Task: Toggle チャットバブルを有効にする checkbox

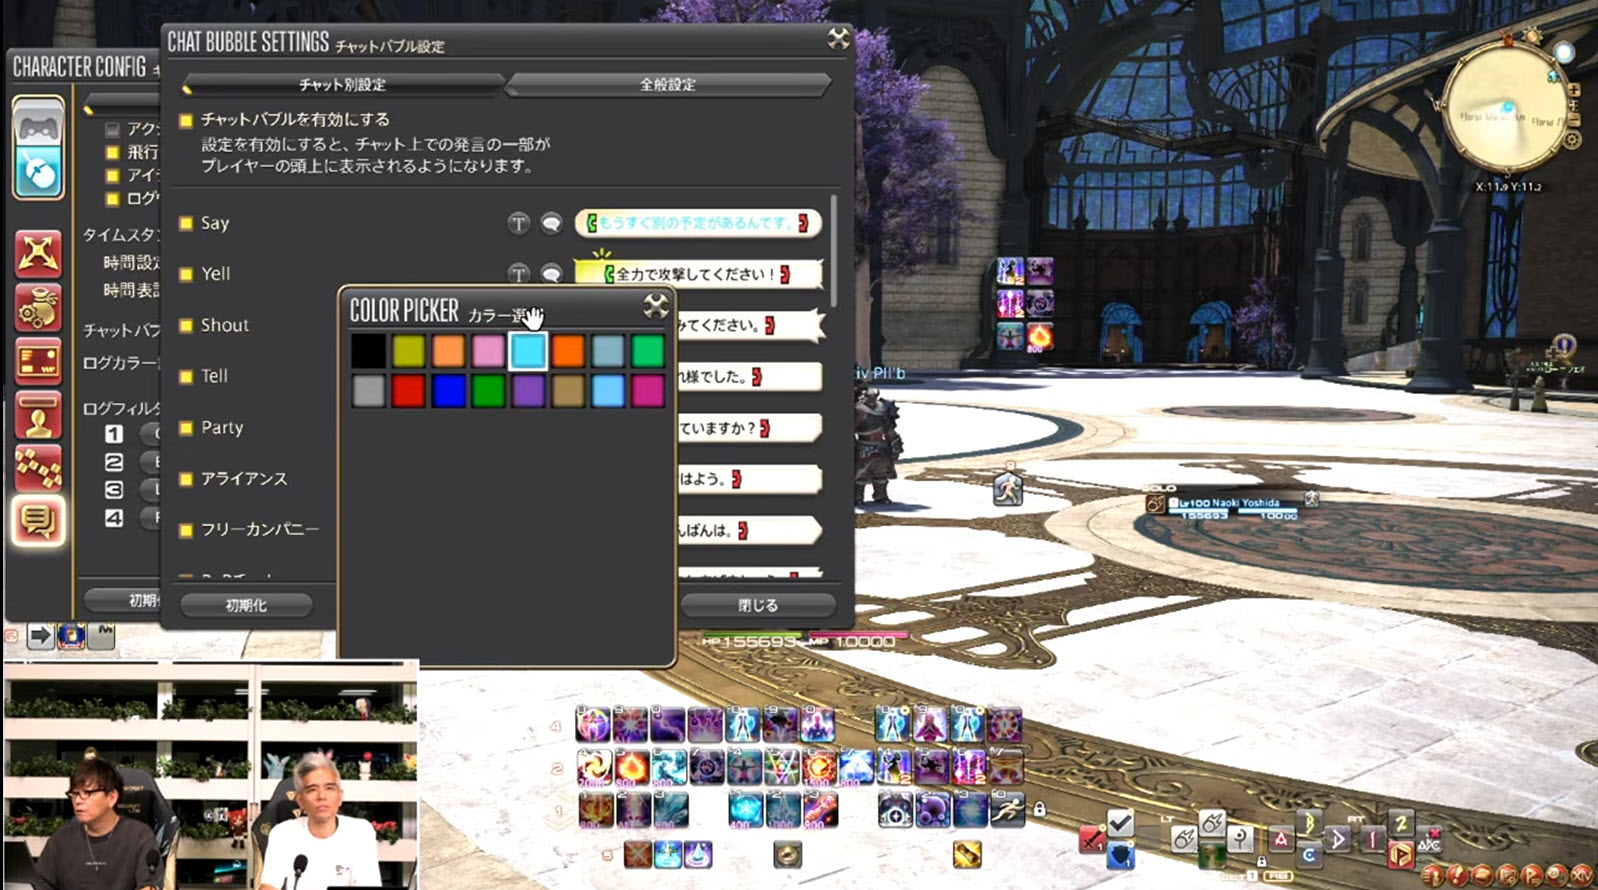Action: (186, 120)
